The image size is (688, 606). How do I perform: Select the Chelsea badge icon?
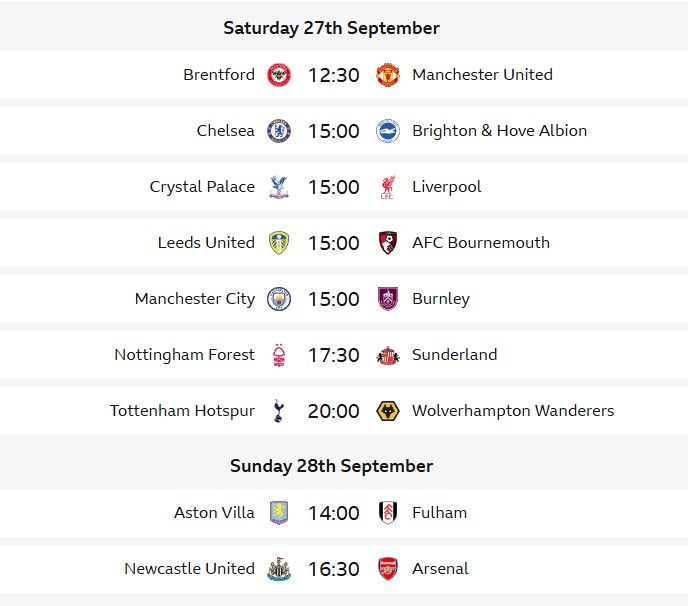click(279, 131)
